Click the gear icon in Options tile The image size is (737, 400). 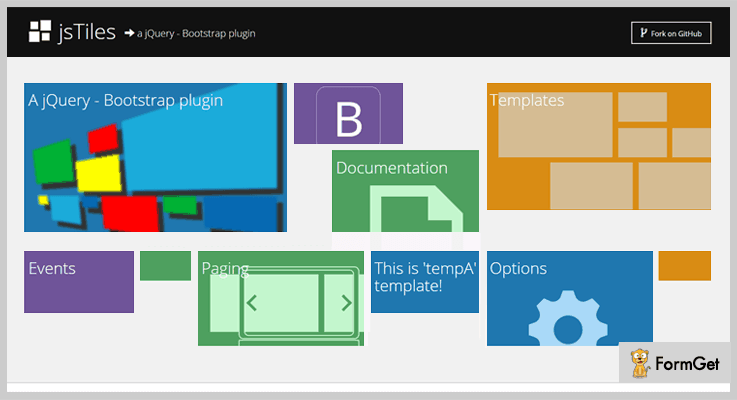tap(568, 318)
